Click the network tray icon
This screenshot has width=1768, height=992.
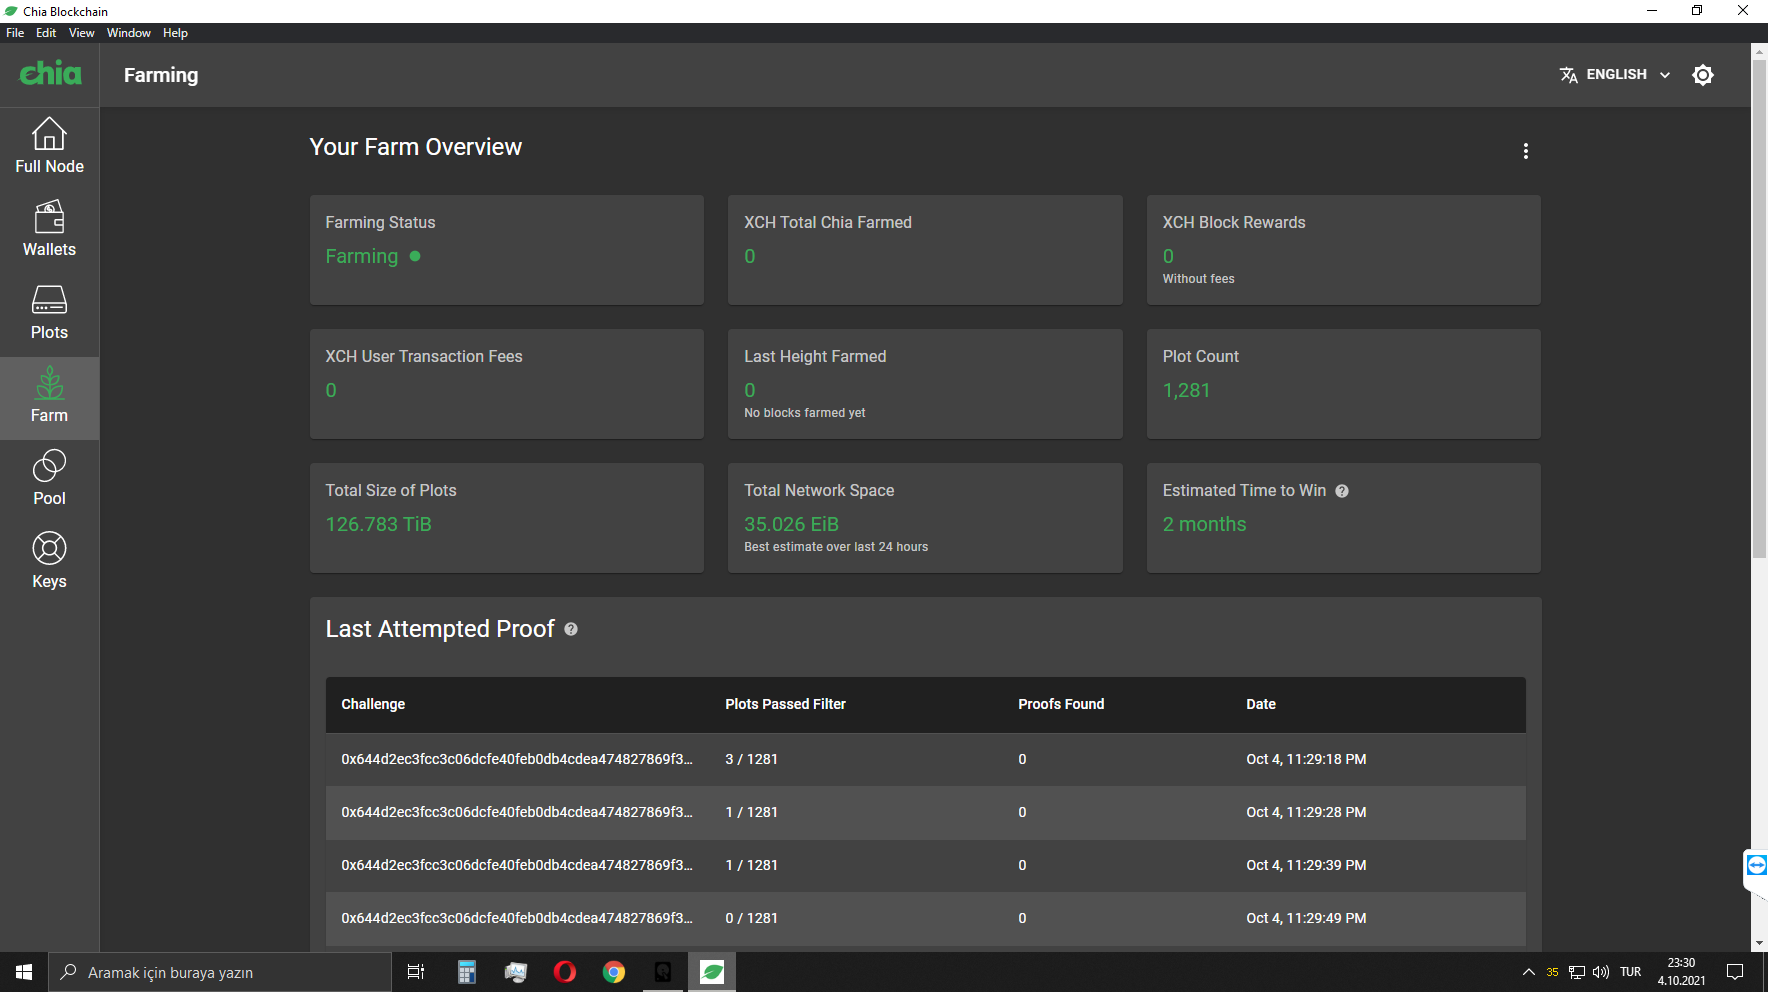click(1577, 972)
